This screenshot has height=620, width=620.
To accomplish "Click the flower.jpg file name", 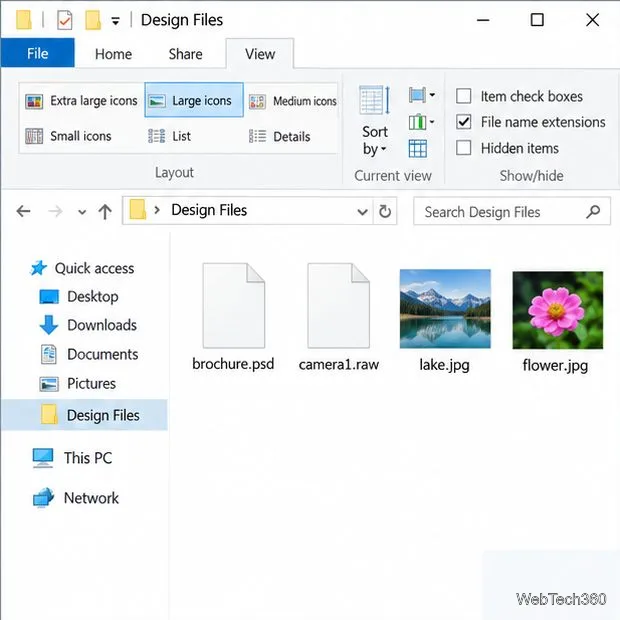I will (555, 365).
